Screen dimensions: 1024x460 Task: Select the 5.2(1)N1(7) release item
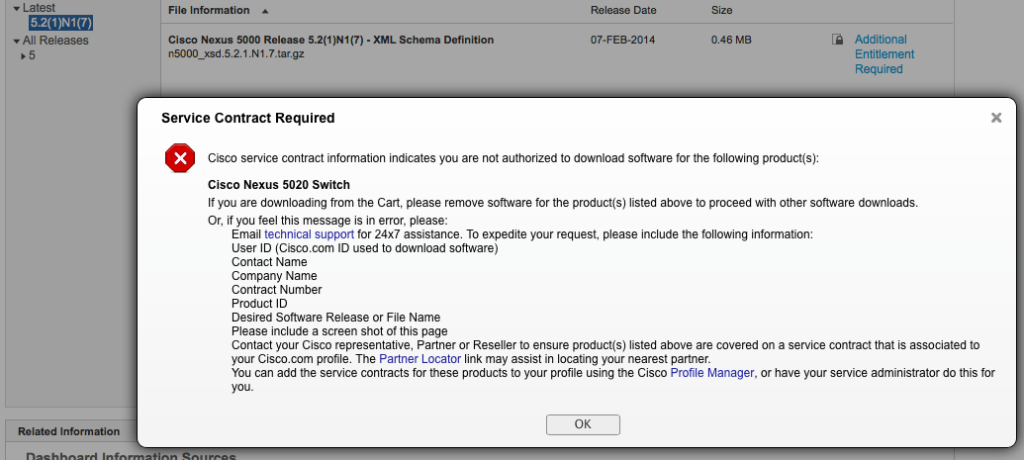point(61,24)
